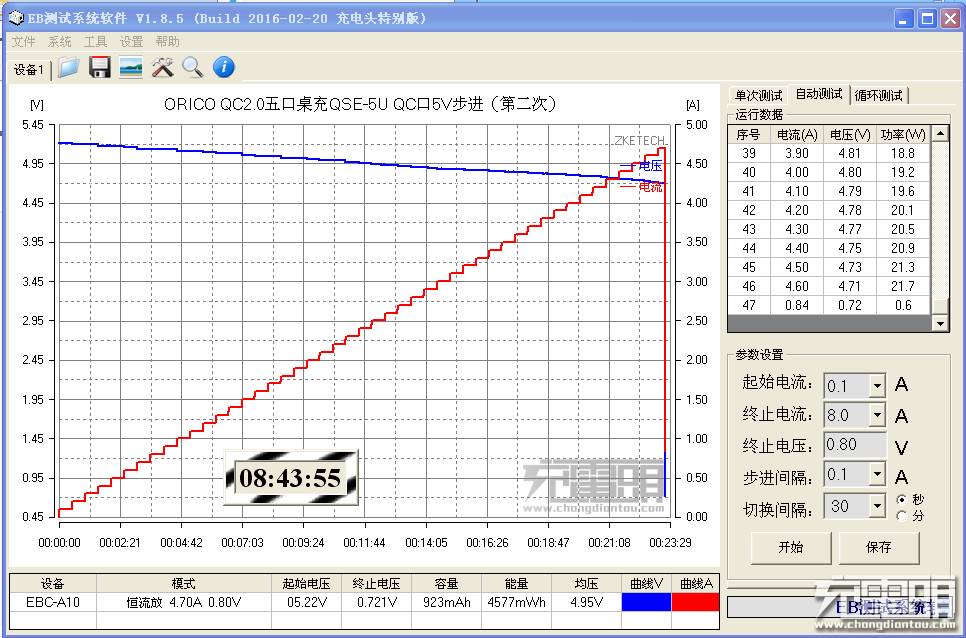This screenshot has height=638, width=966.
Task: Select row 47 with current 0.84
Action: tap(829, 305)
